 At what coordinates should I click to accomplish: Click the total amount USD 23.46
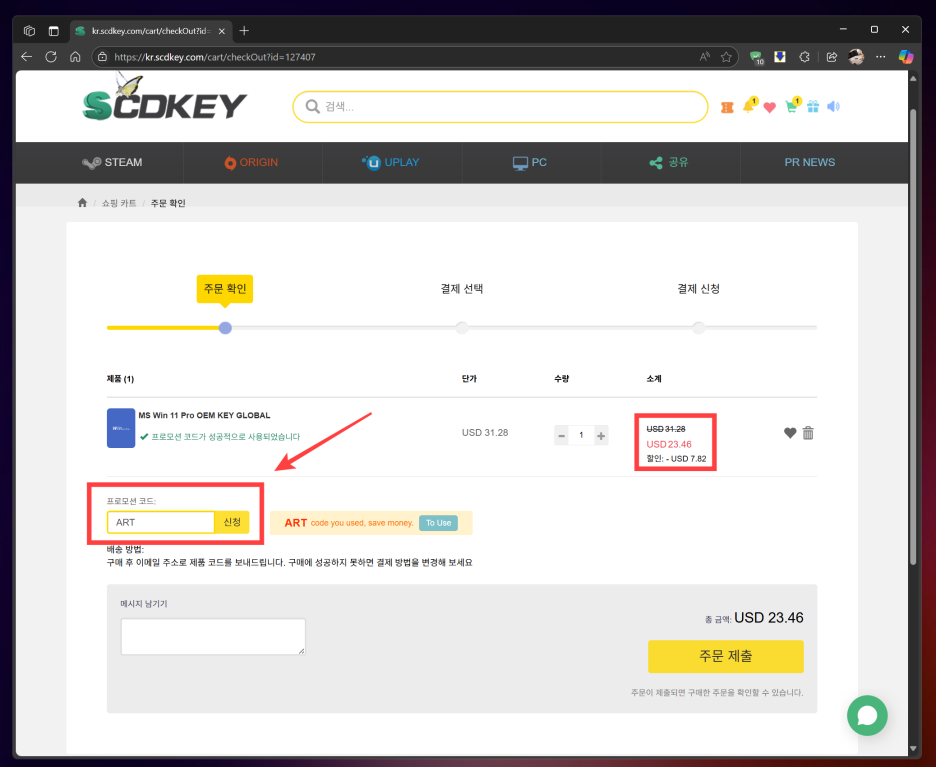click(768, 618)
